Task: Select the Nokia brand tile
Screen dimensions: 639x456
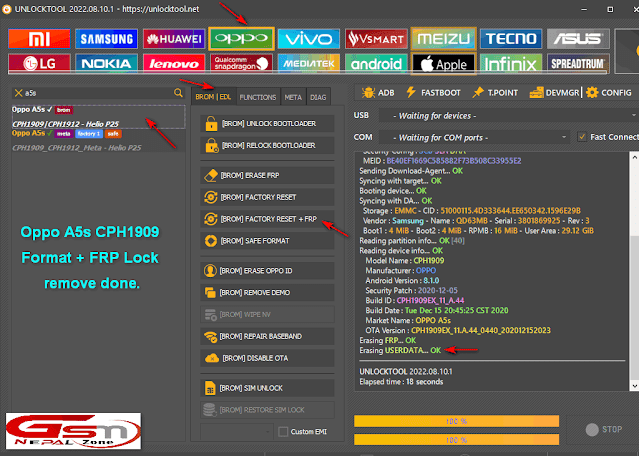Action: (x=106, y=63)
